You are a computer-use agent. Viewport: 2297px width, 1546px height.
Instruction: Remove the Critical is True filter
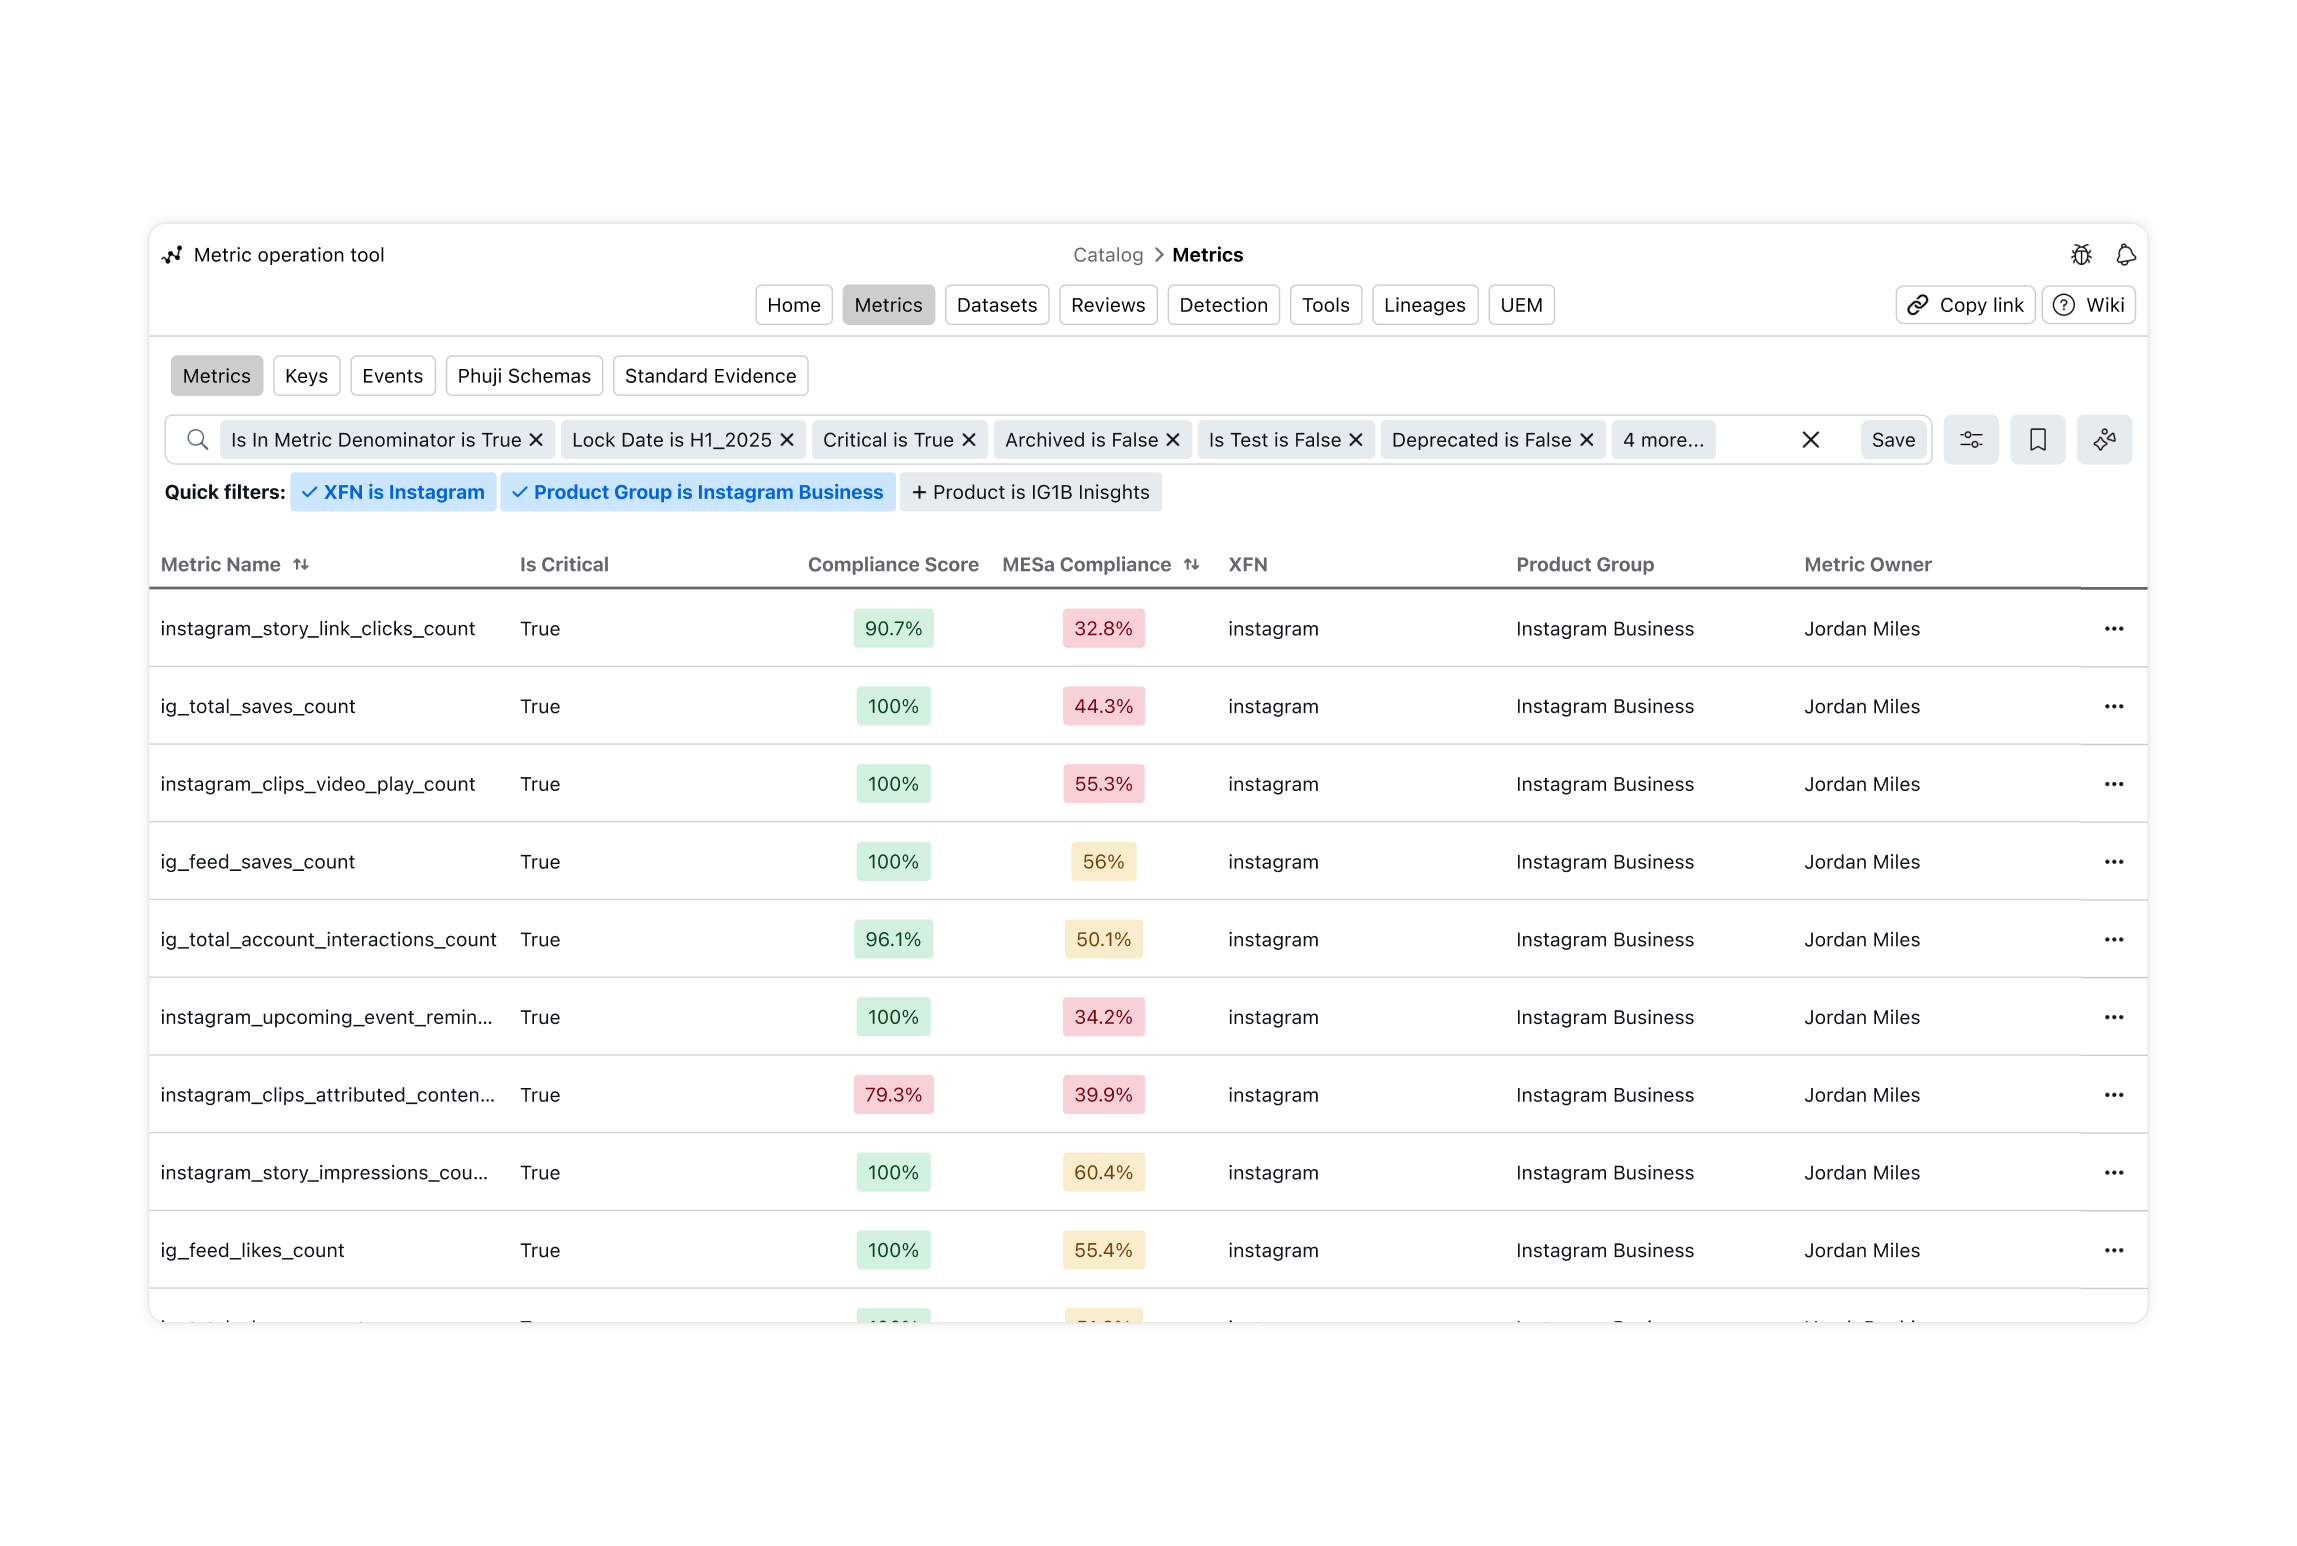click(x=969, y=440)
